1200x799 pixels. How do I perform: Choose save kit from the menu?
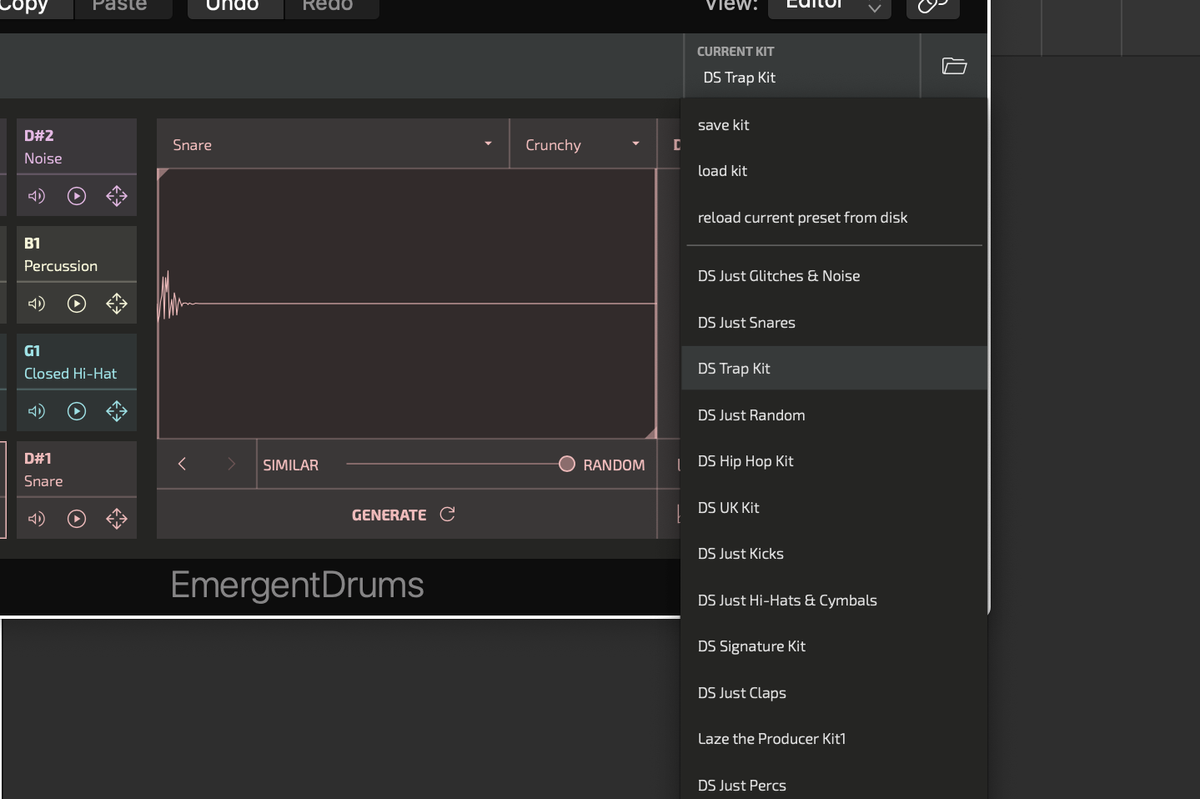723,124
